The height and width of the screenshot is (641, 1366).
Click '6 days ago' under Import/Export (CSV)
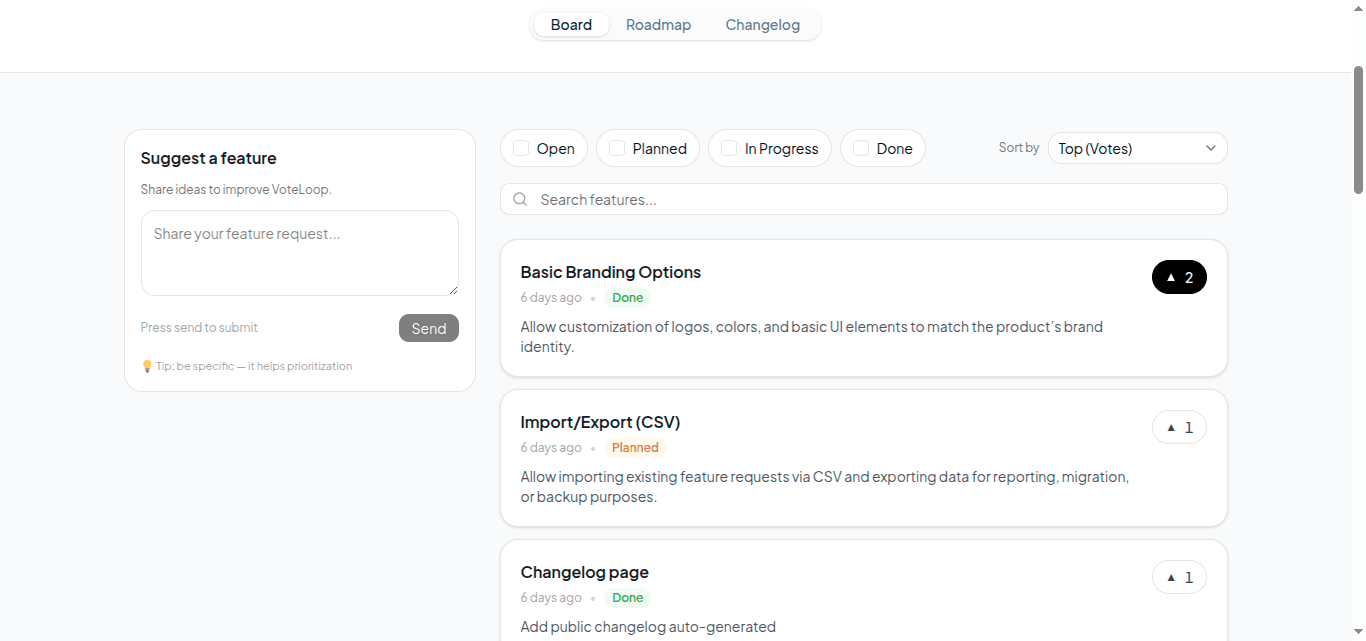pos(551,447)
